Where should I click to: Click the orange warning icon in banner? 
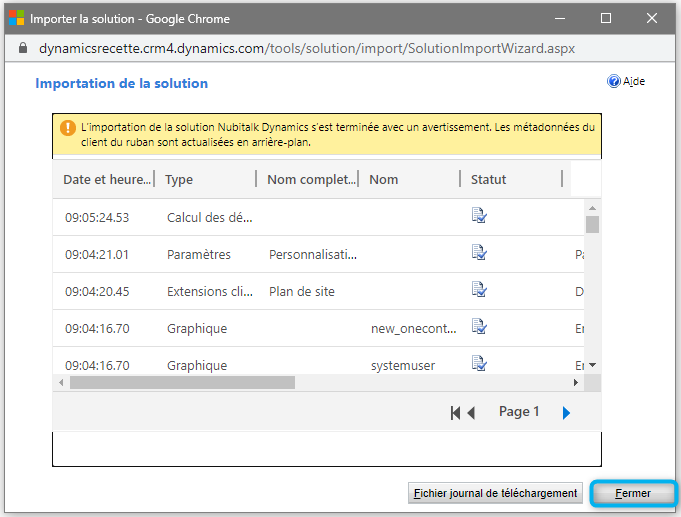pos(68,128)
